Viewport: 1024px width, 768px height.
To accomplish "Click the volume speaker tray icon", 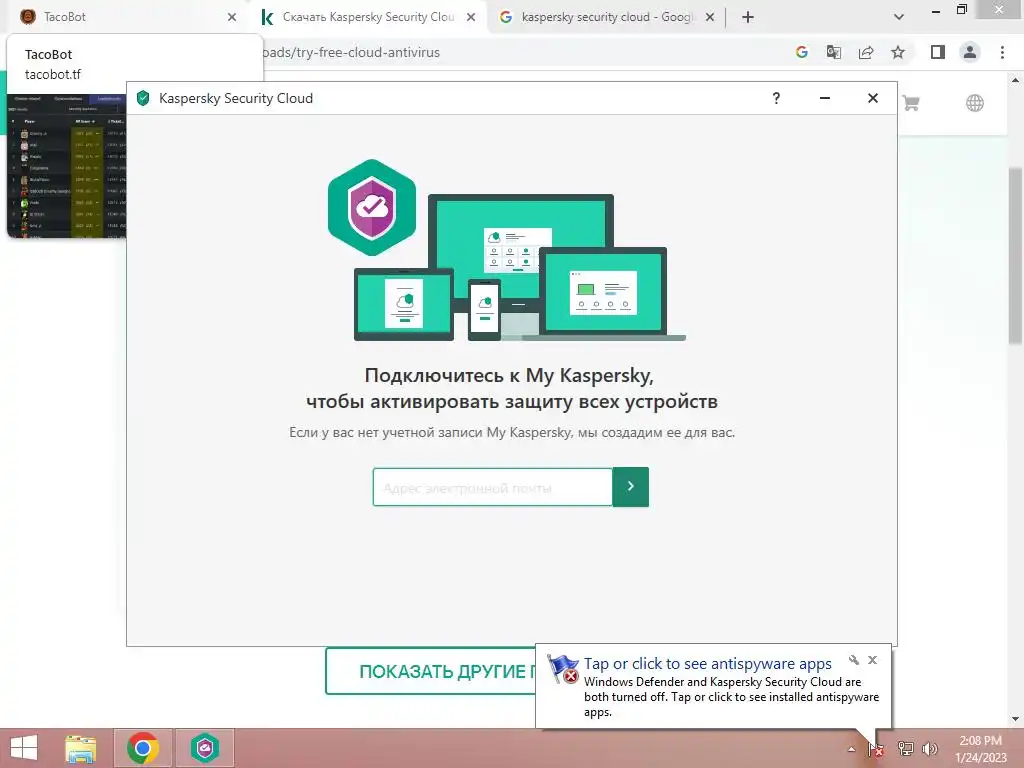I will click(930, 749).
